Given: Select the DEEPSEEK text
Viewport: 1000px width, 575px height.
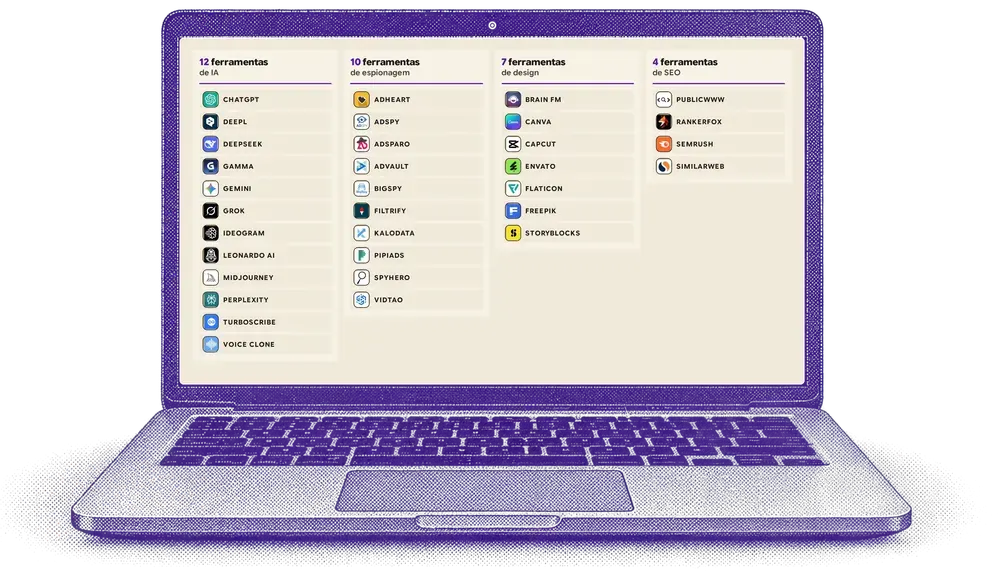Looking at the screenshot, I should tap(242, 145).
